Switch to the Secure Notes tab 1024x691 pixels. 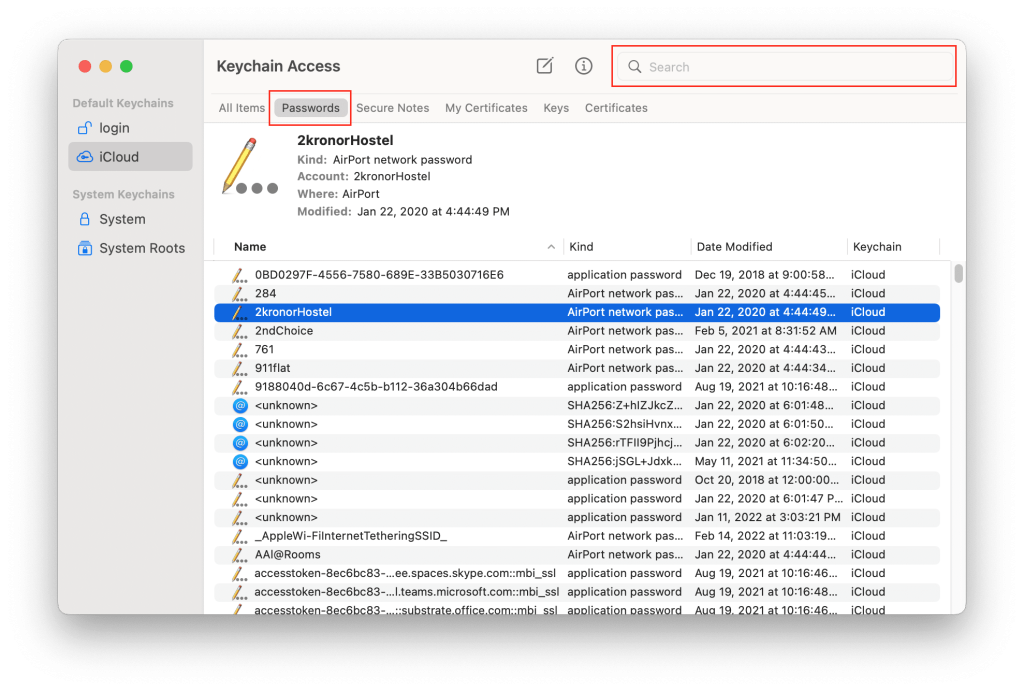pos(392,108)
